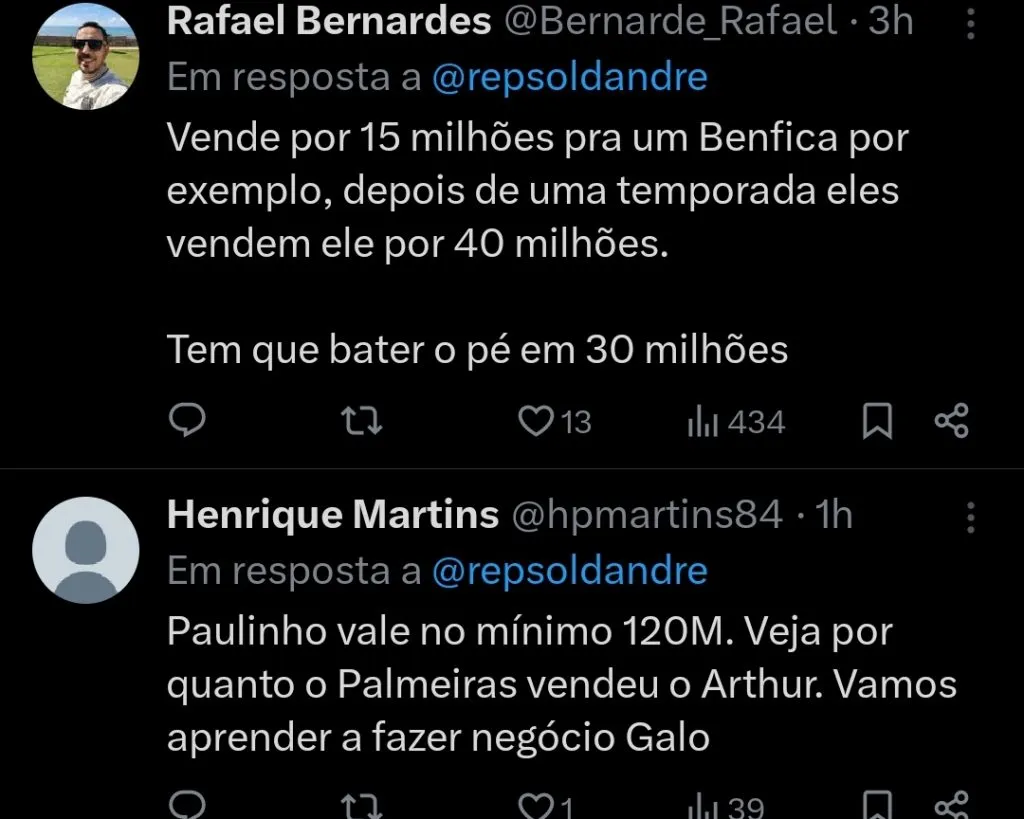Click Rafael Bernardes' profile picture
1024x819 pixels.
[x=86, y=56]
